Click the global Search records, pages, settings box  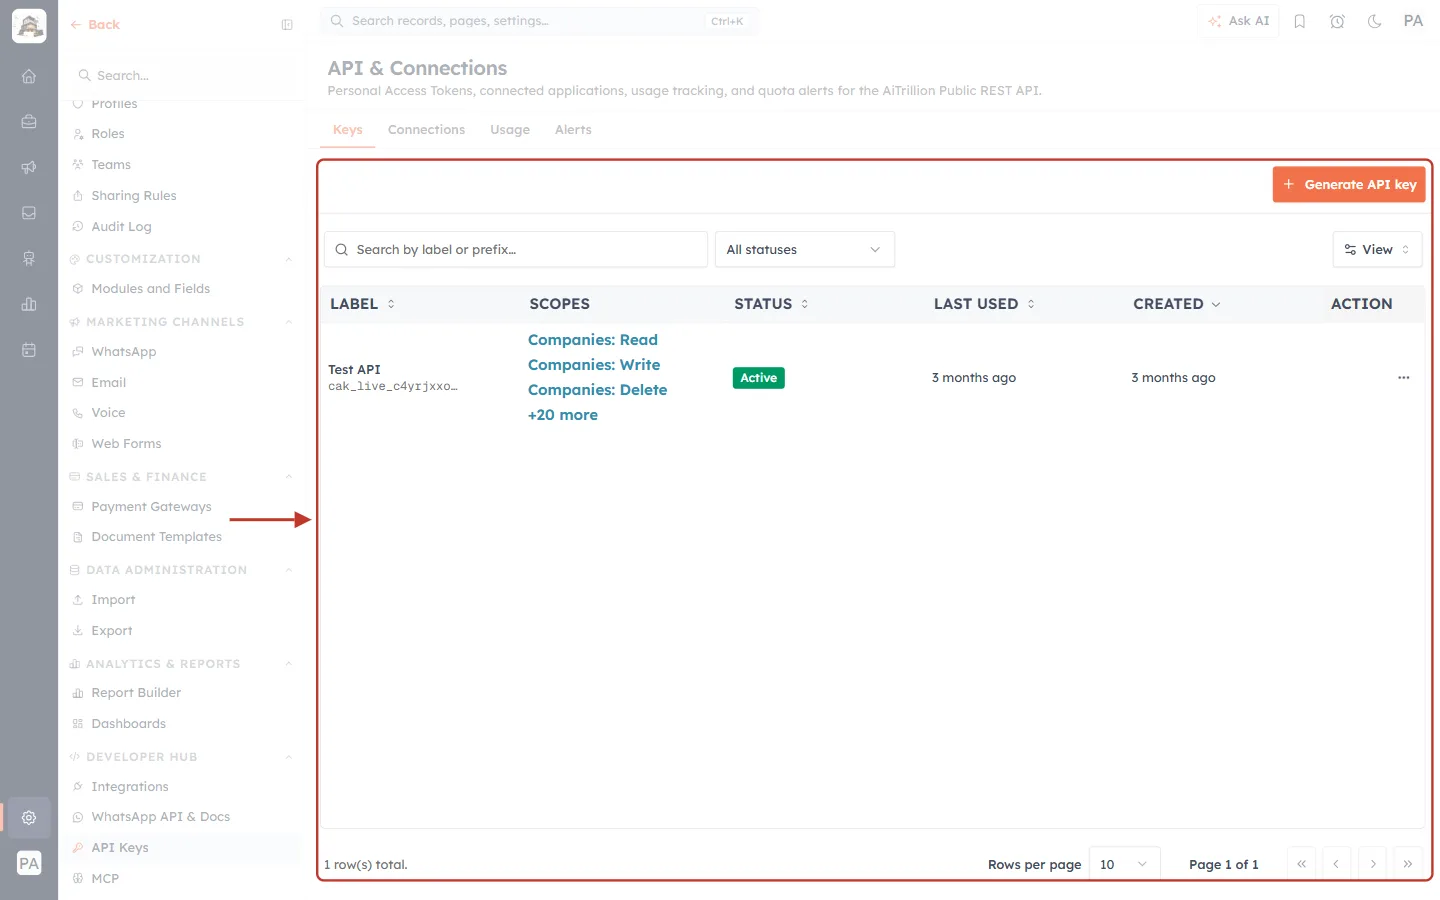point(539,21)
